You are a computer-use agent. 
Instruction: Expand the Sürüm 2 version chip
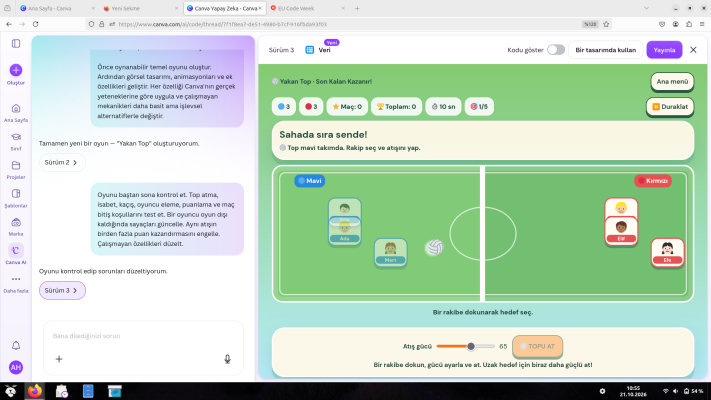(x=62, y=162)
